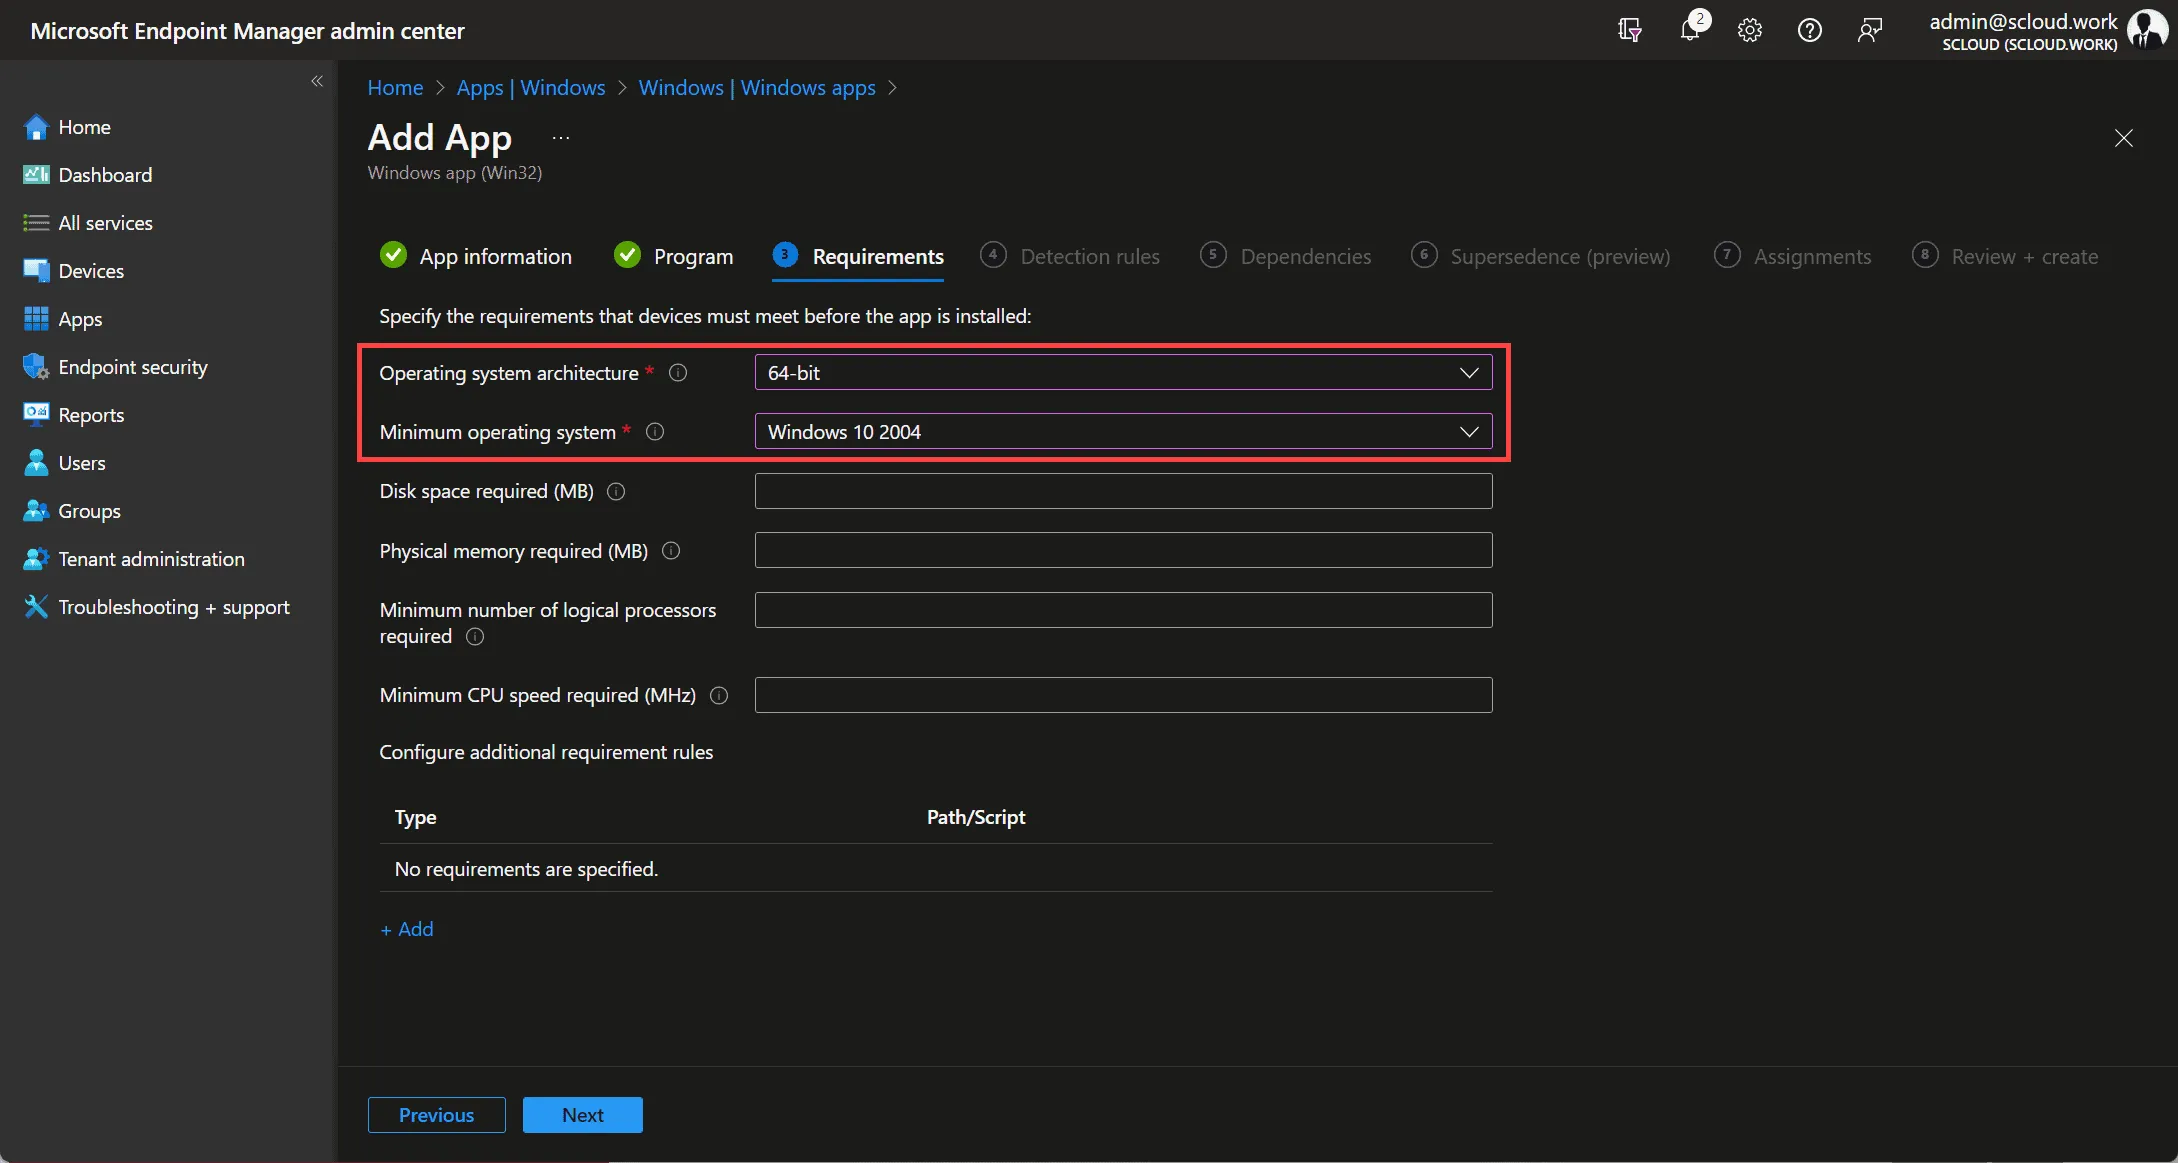
Task: Show info for Physical memory required
Action: tap(671, 551)
